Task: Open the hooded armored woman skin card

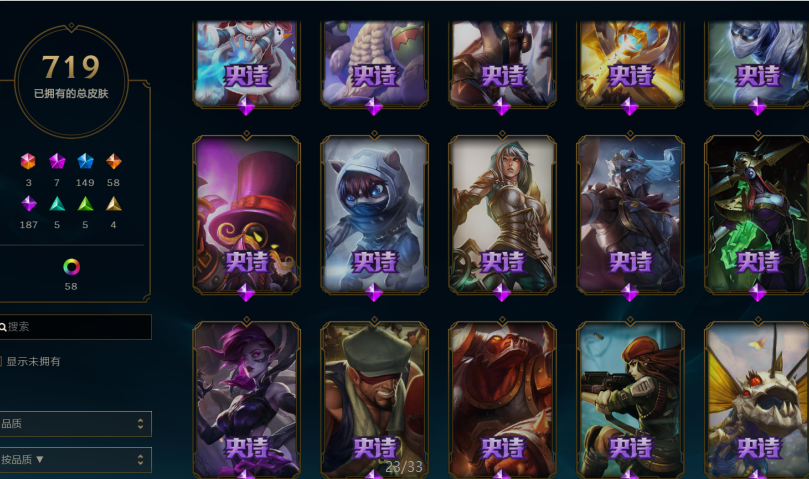Action: click(503, 215)
